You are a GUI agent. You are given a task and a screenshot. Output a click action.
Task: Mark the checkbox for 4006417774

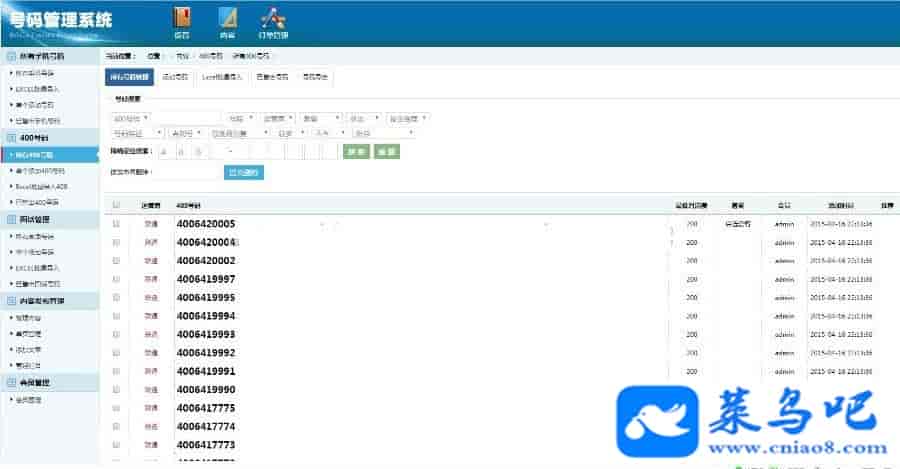[x=117, y=427]
